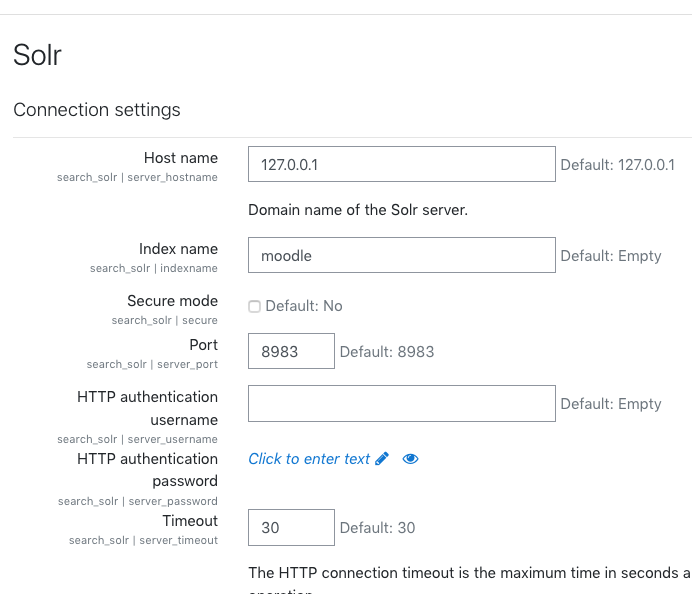
Task: Click the 'HTTP authentication password' label
Action: [147, 470]
